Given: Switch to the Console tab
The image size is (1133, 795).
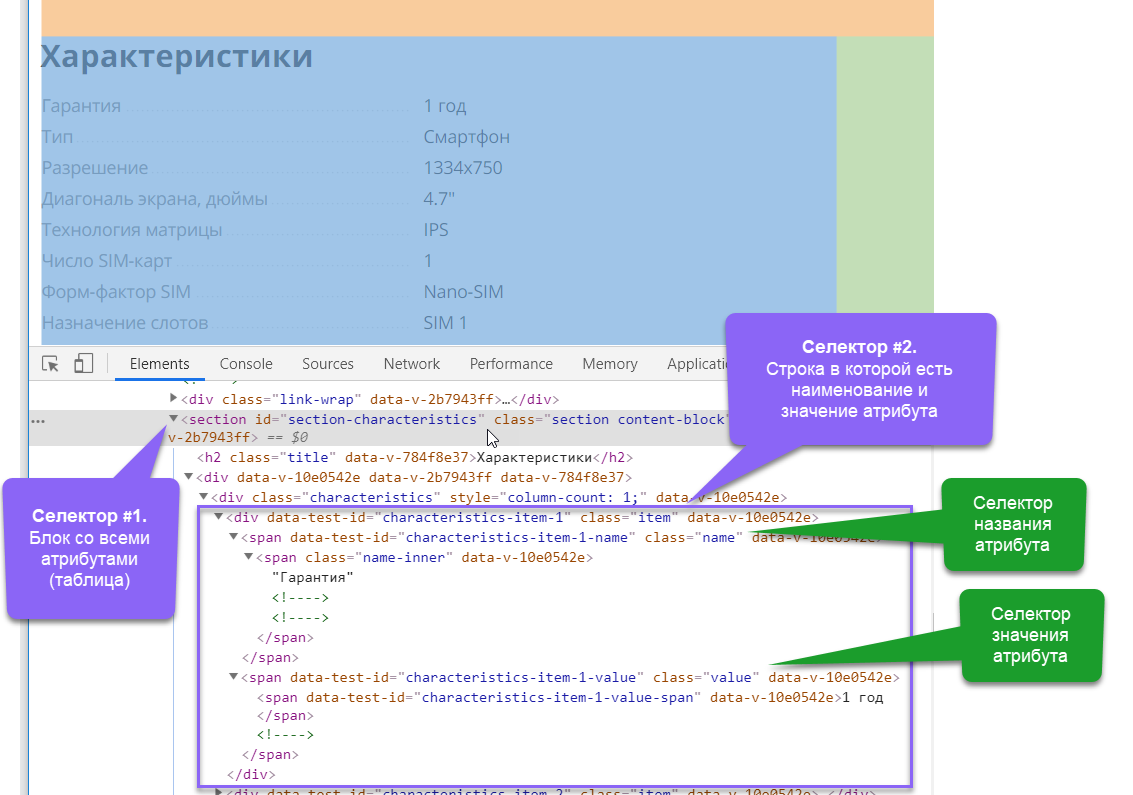Looking at the screenshot, I should (x=246, y=364).
